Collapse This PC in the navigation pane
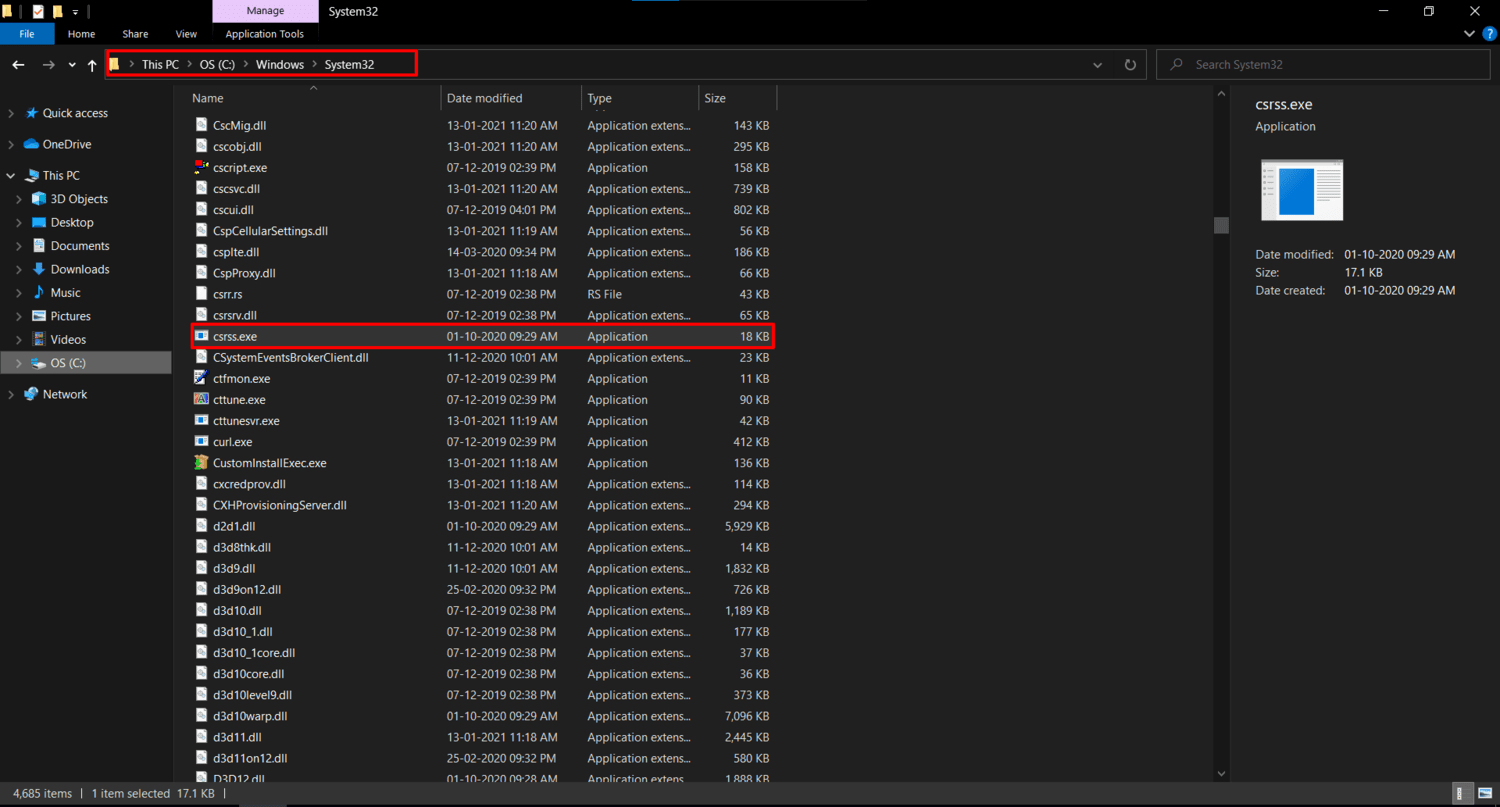 (8, 174)
